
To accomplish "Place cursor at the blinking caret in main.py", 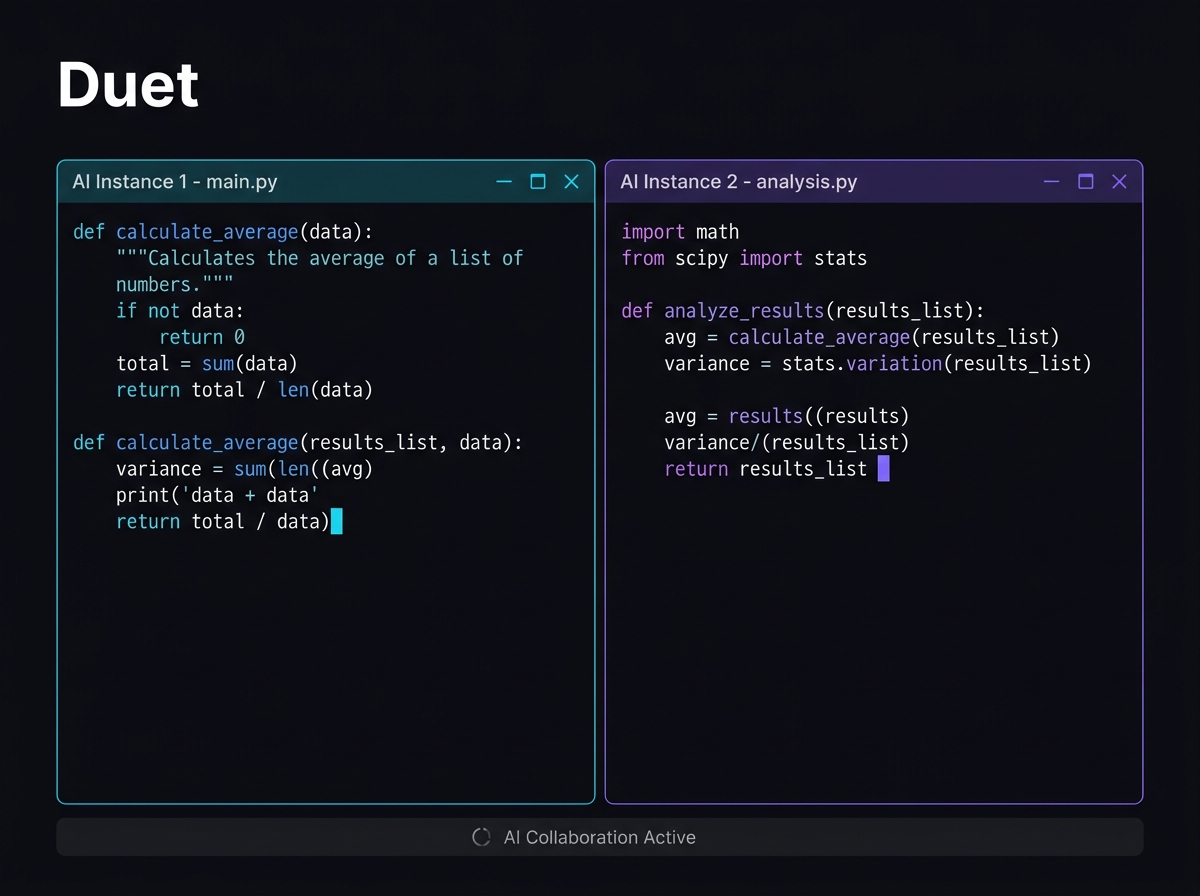I will pyautogui.click(x=338, y=521).
